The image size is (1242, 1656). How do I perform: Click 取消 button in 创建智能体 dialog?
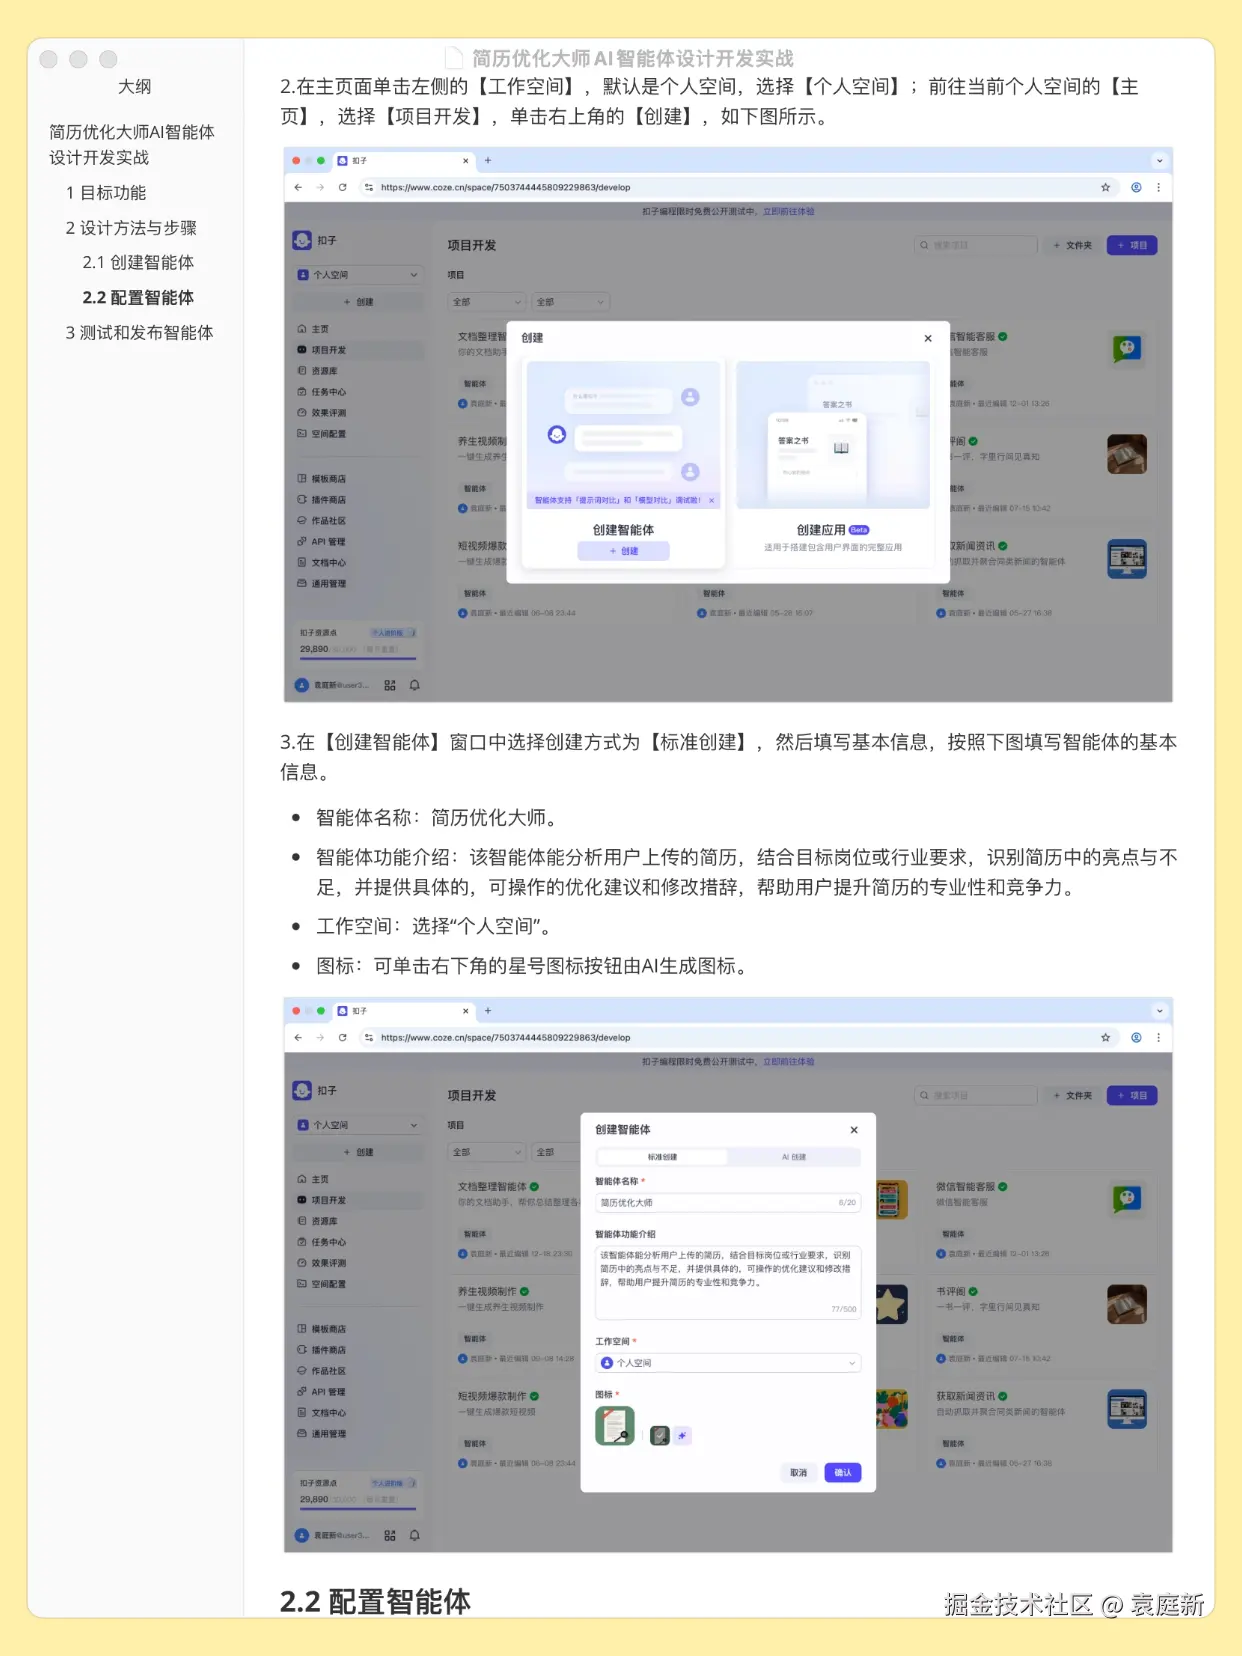pos(798,1473)
